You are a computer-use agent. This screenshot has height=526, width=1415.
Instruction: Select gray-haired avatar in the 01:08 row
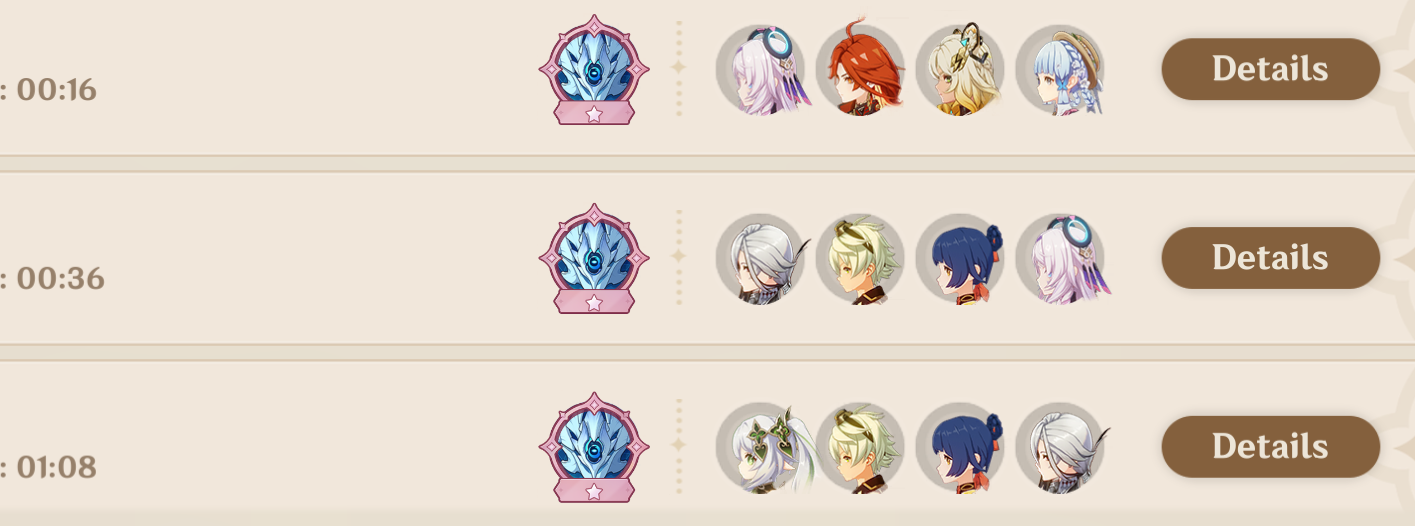click(x=1061, y=447)
